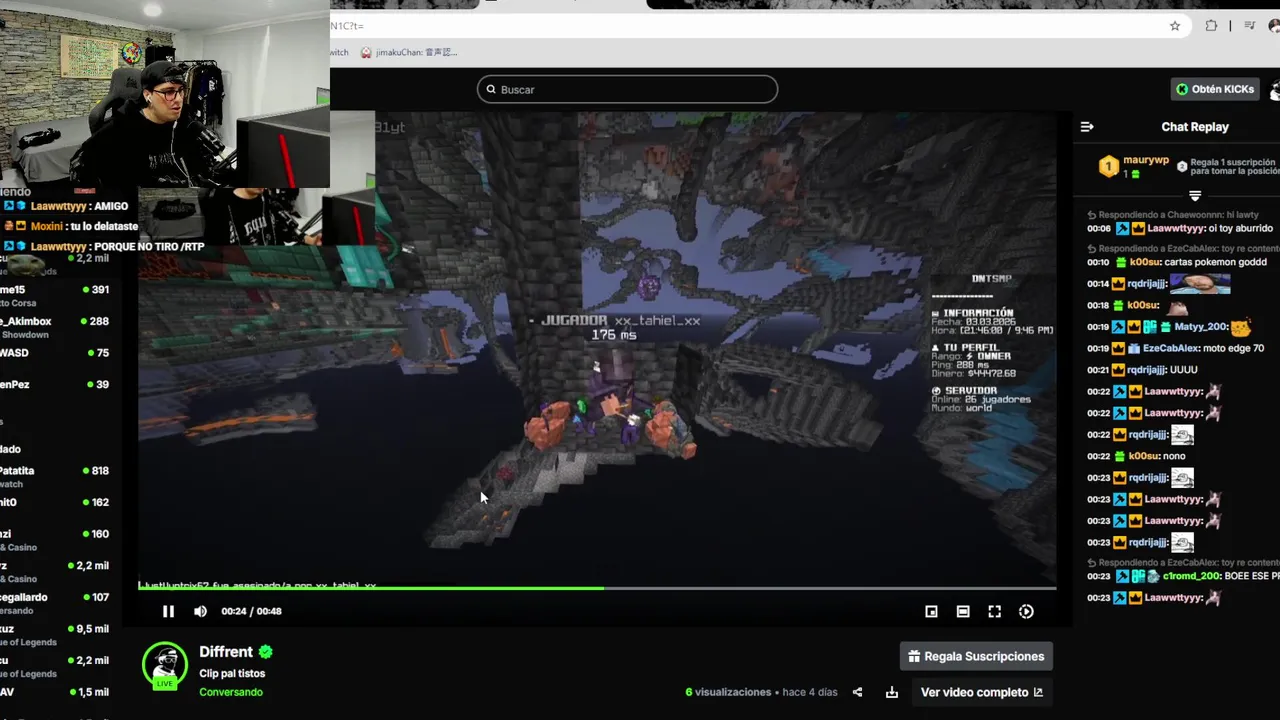The width and height of the screenshot is (1280, 720).
Task: Download the clip via download icon
Action: point(892,692)
